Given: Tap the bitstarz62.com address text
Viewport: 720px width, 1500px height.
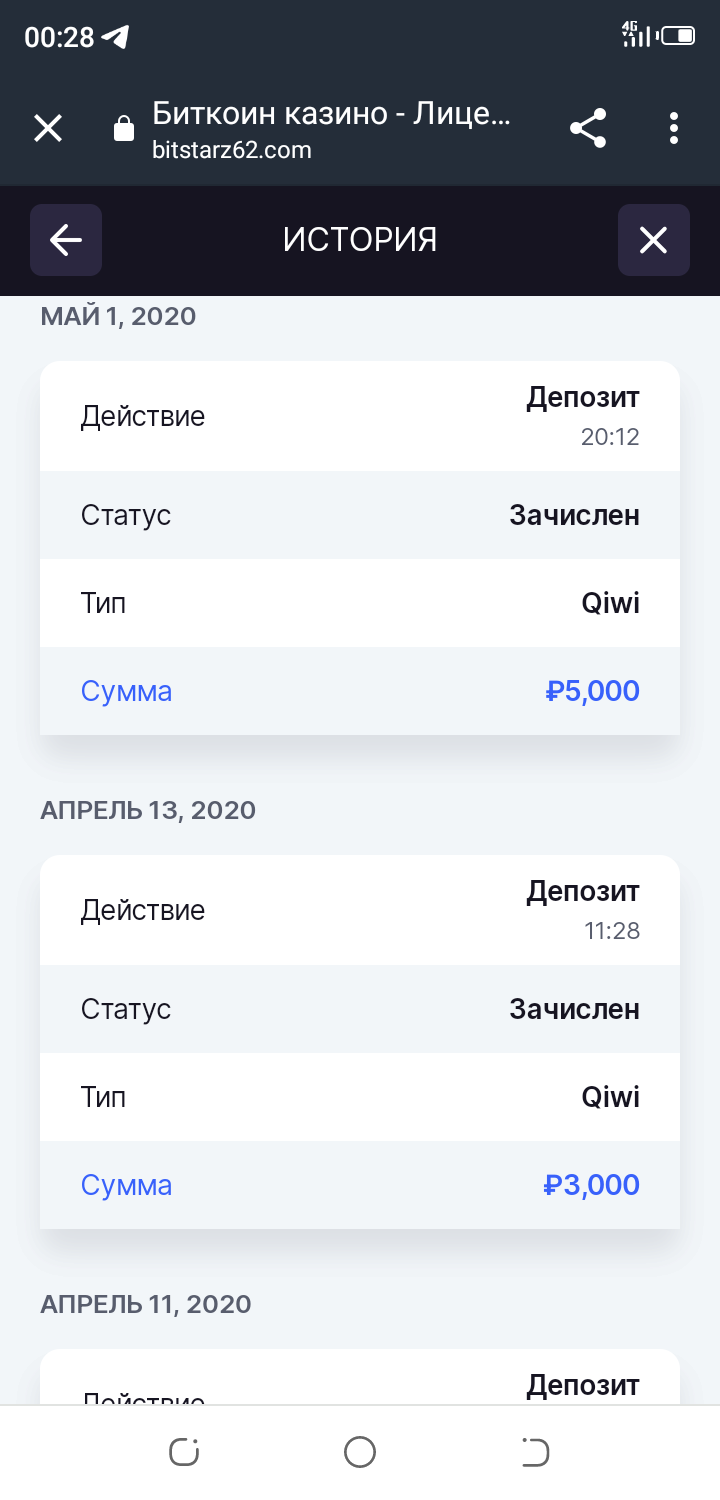Looking at the screenshot, I should click(232, 151).
